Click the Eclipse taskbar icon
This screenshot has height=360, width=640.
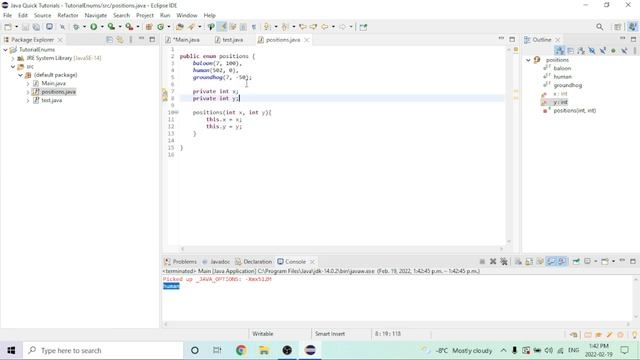310,350
